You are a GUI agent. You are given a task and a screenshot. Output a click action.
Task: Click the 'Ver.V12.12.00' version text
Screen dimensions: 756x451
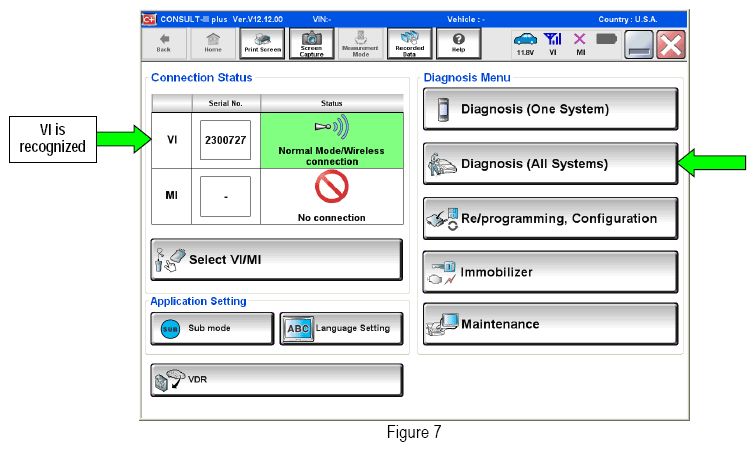tap(258, 19)
